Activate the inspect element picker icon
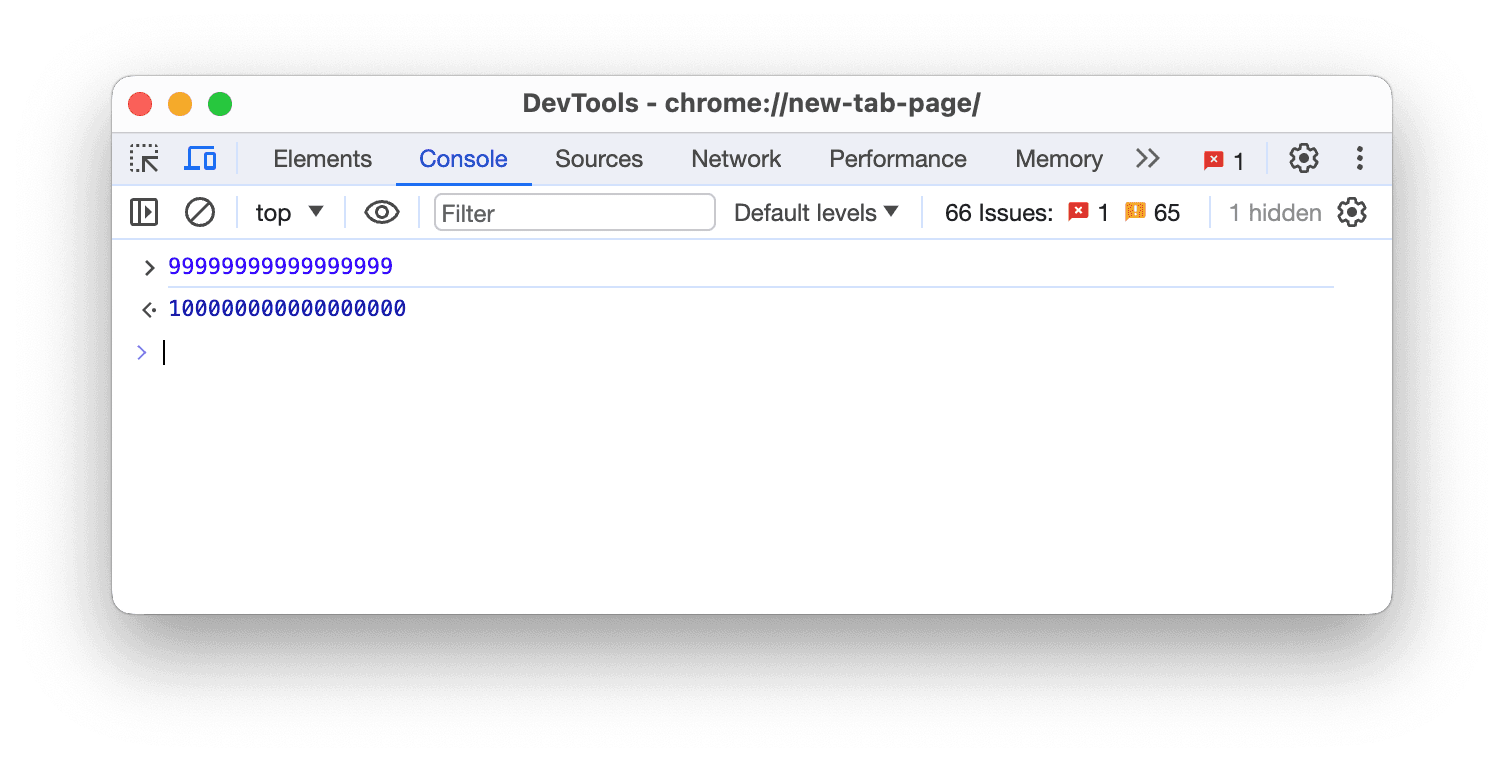This screenshot has height=762, width=1504. click(x=144, y=159)
